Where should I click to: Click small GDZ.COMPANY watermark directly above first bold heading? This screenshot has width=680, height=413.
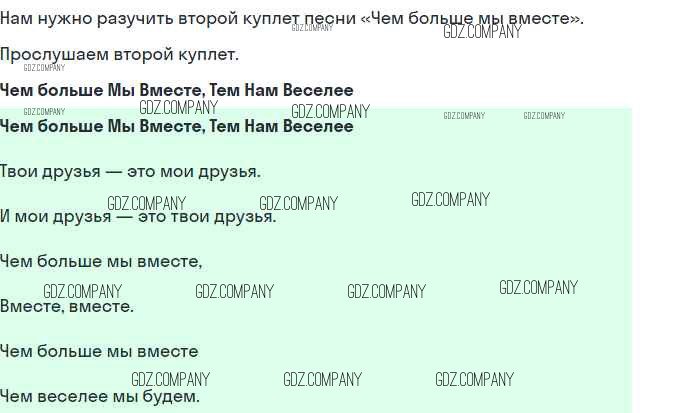pyautogui.click(x=44, y=68)
